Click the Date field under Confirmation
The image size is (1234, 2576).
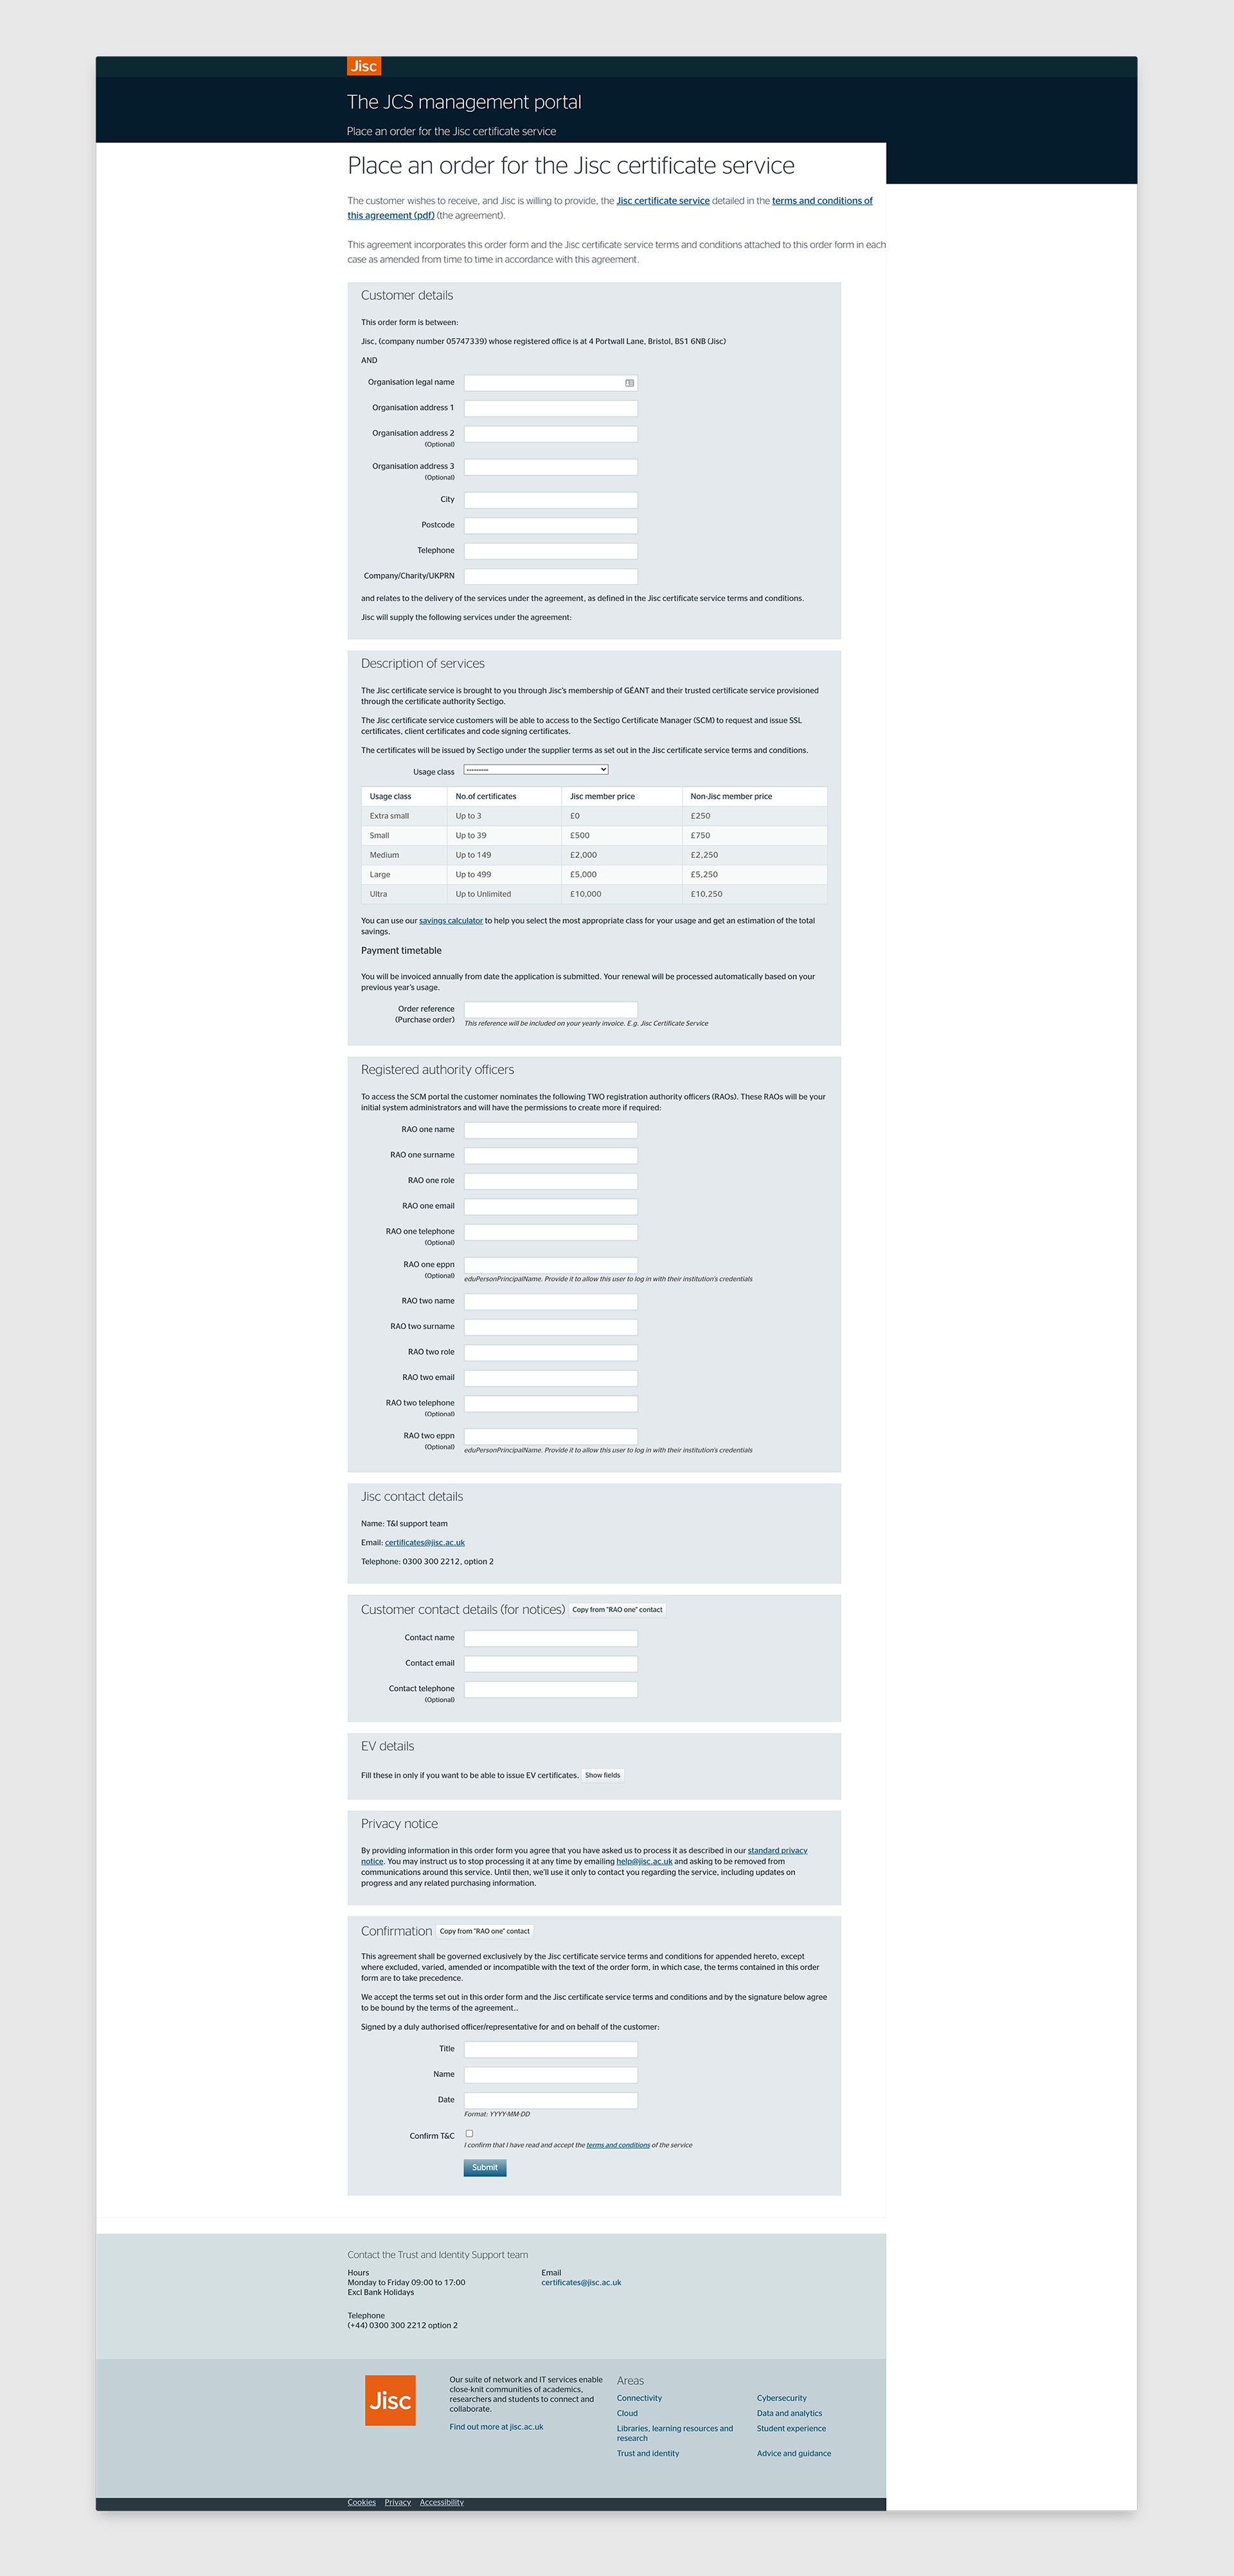coord(551,2100)
